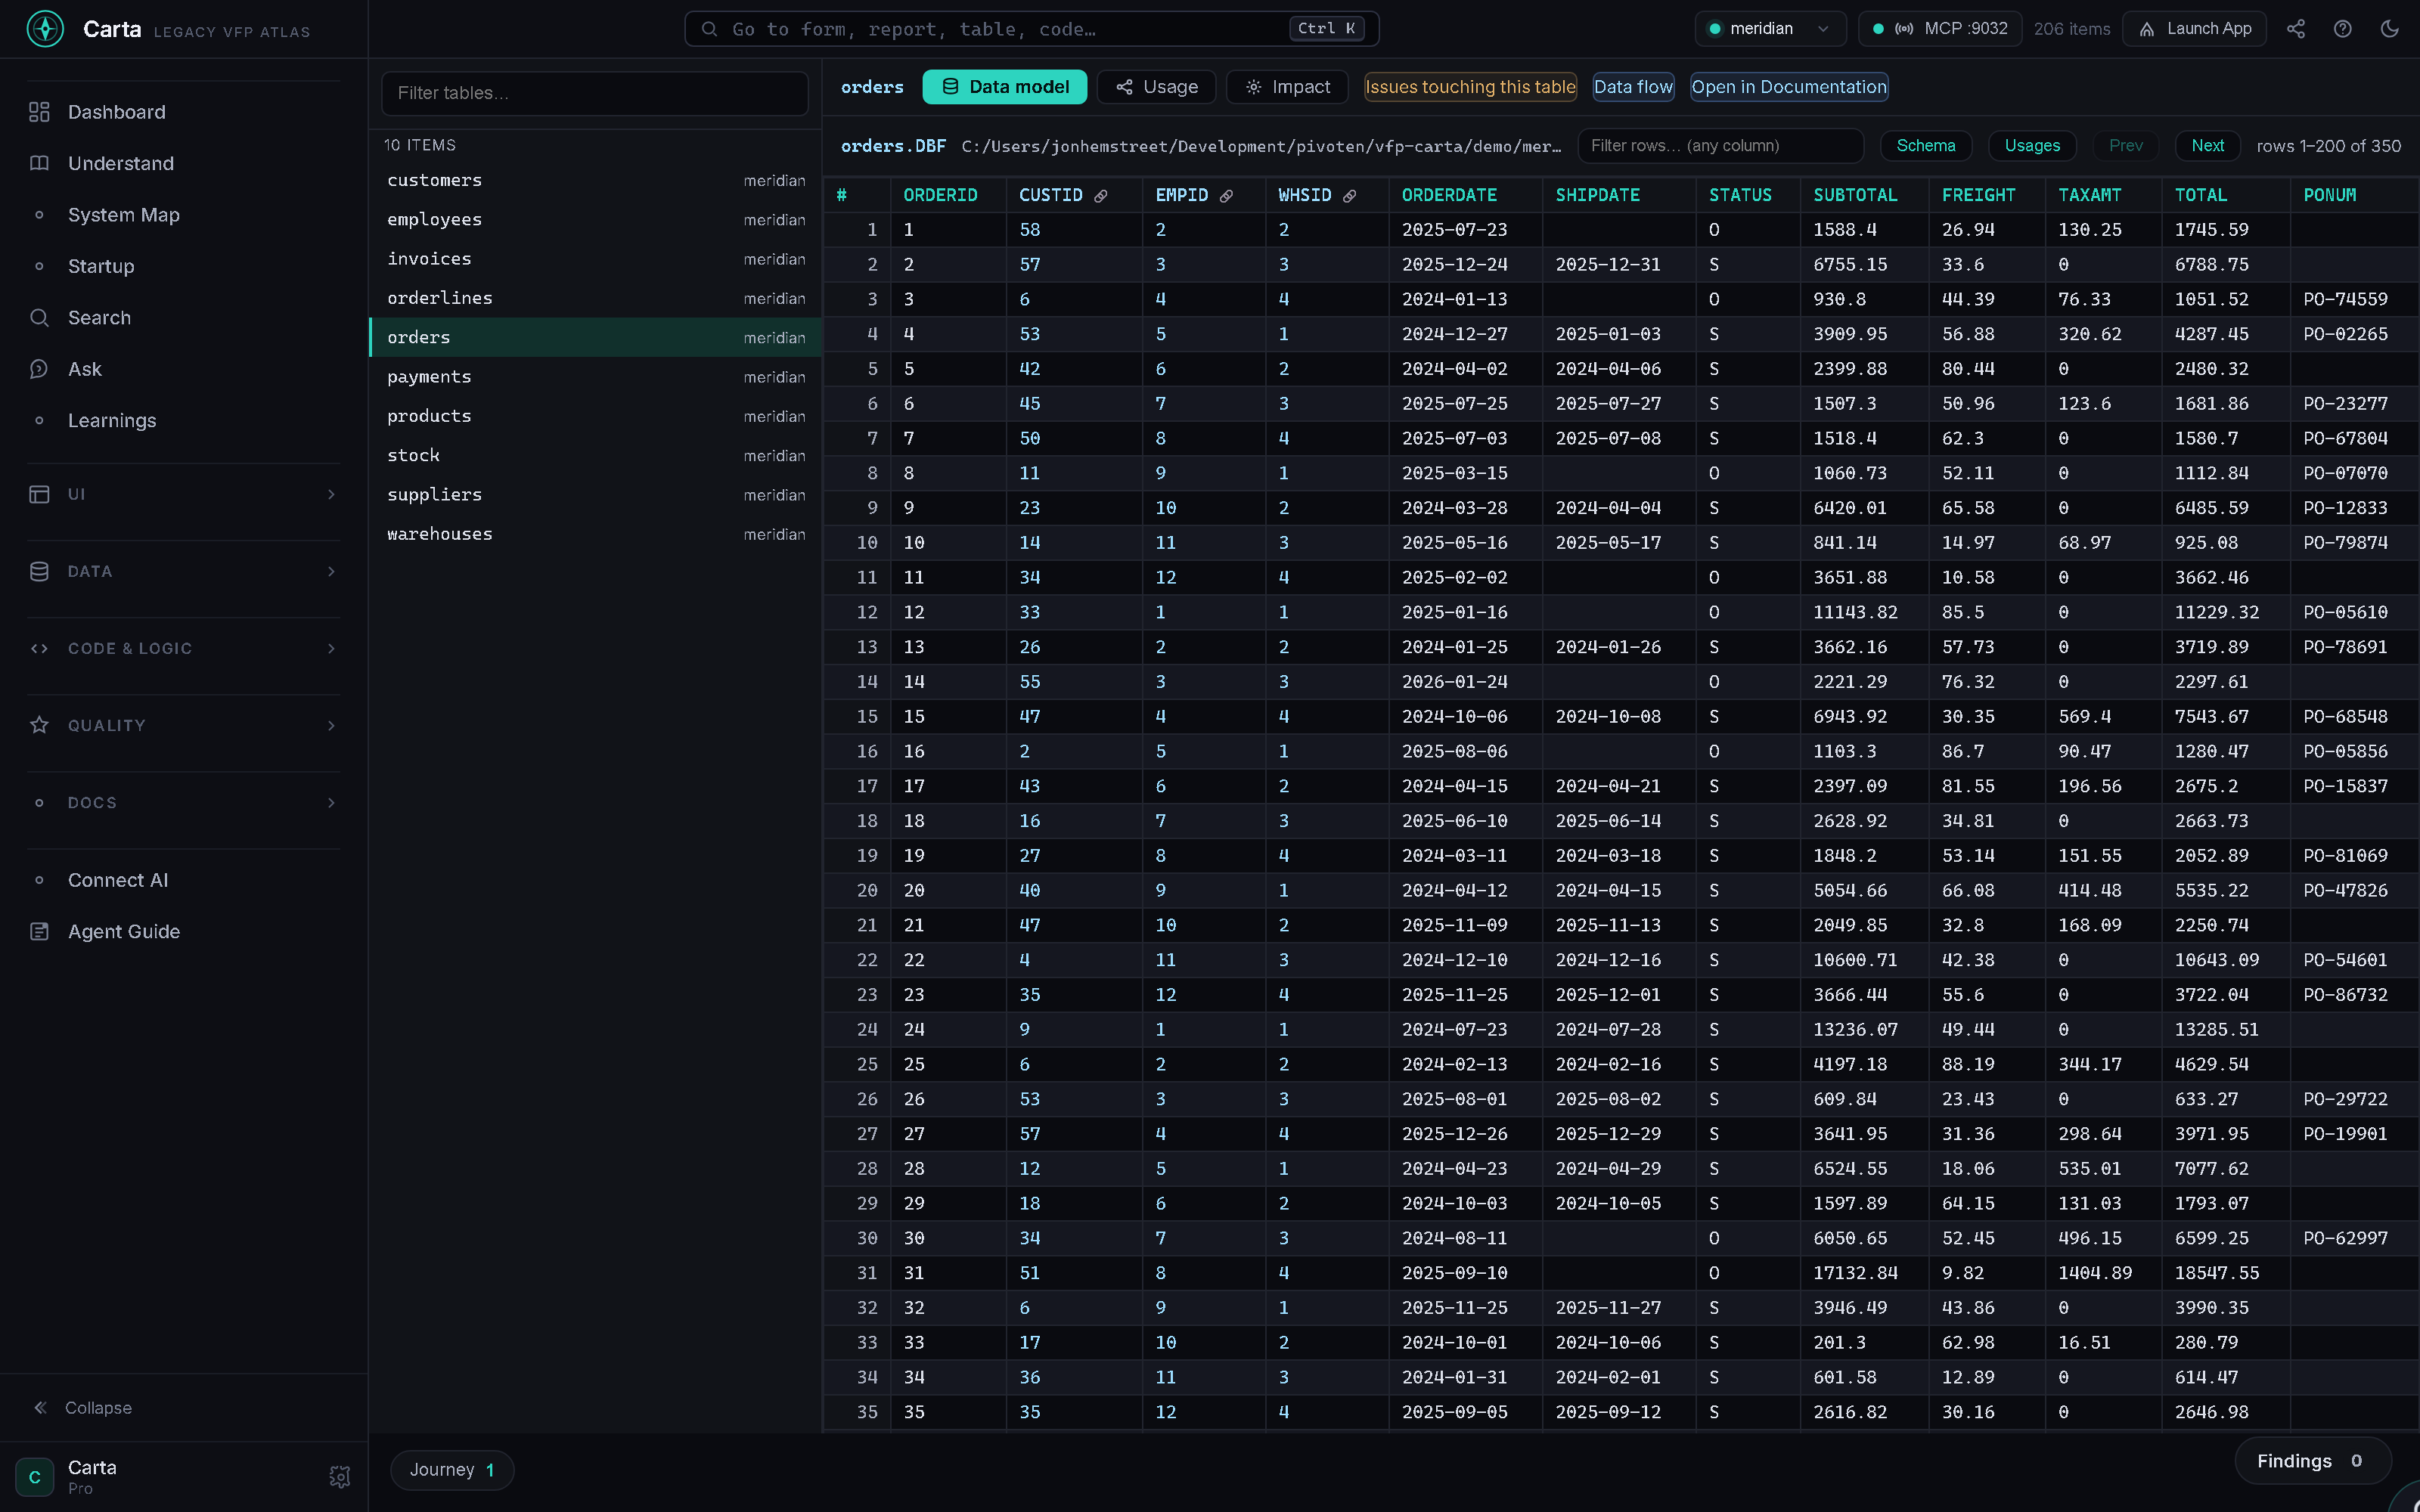Open settings gear next to Carta Pro
2420x1512 pixels.
pyautogui.click(x=340, y=1476)
